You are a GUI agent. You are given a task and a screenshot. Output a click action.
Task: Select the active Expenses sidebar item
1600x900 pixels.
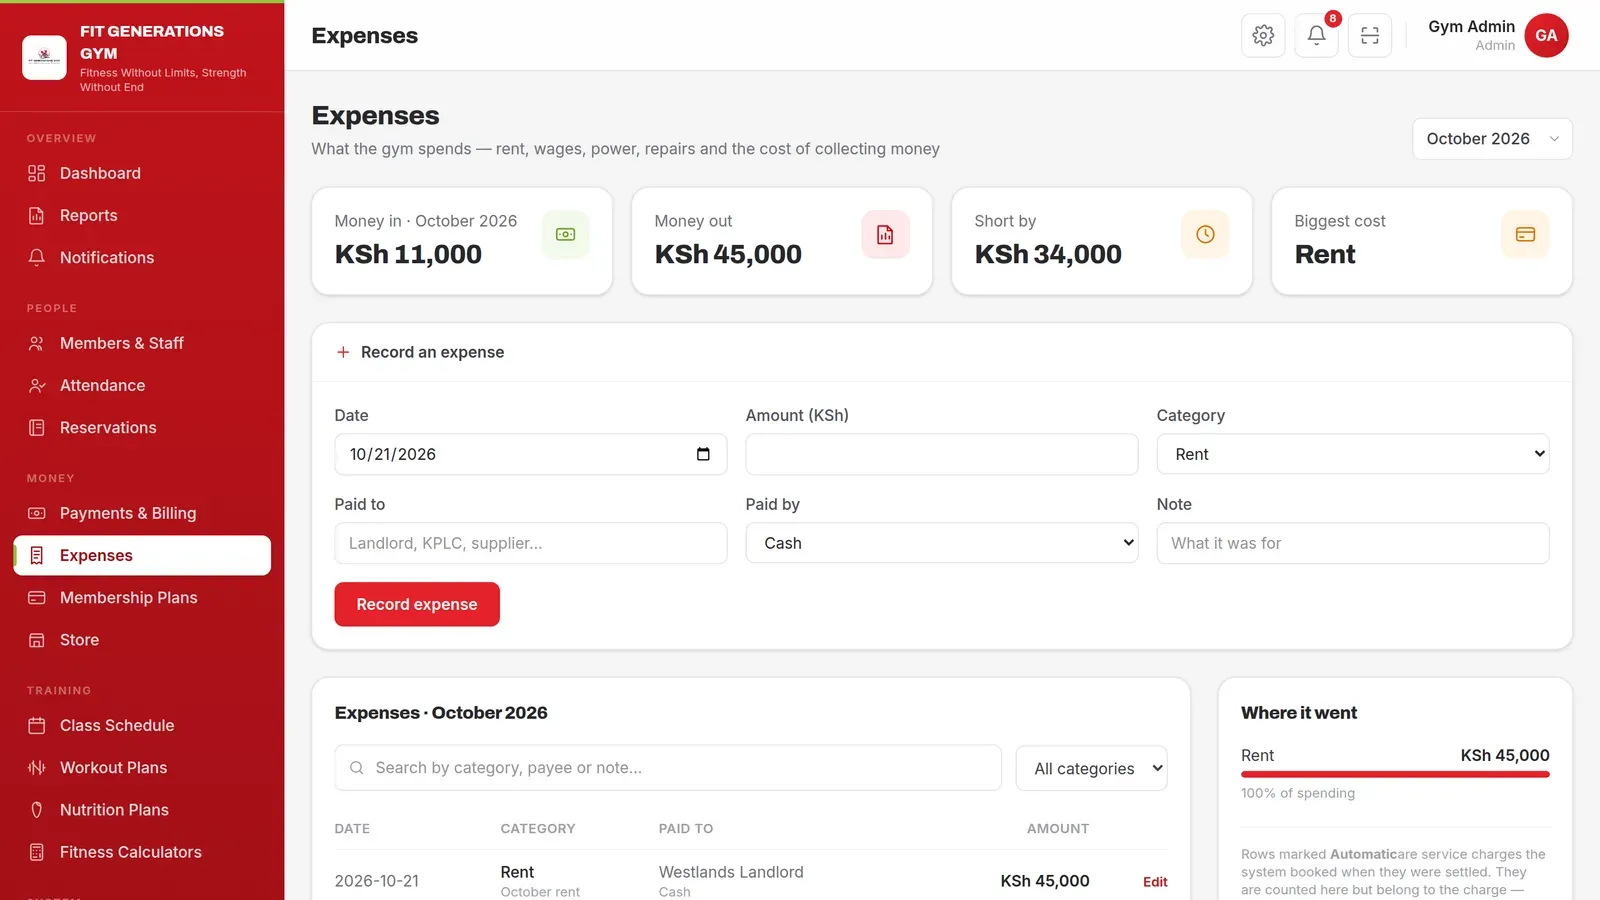[142, 555]
